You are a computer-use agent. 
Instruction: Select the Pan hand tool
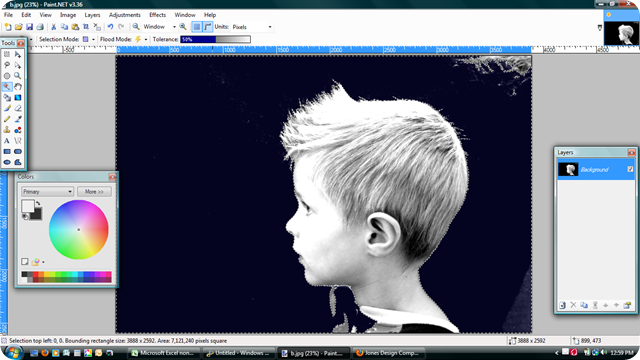click(18, 87)
